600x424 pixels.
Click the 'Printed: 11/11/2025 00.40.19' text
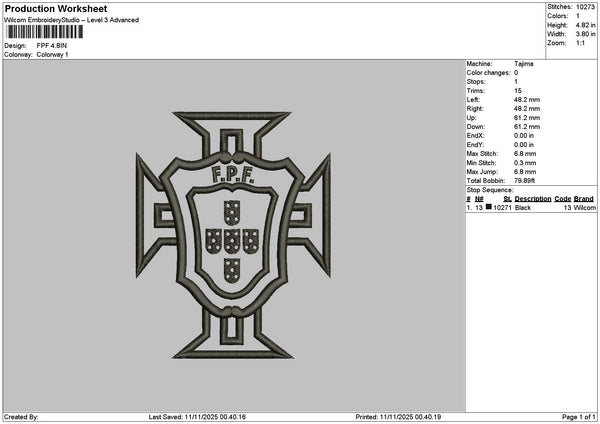[x=398, y=417]
